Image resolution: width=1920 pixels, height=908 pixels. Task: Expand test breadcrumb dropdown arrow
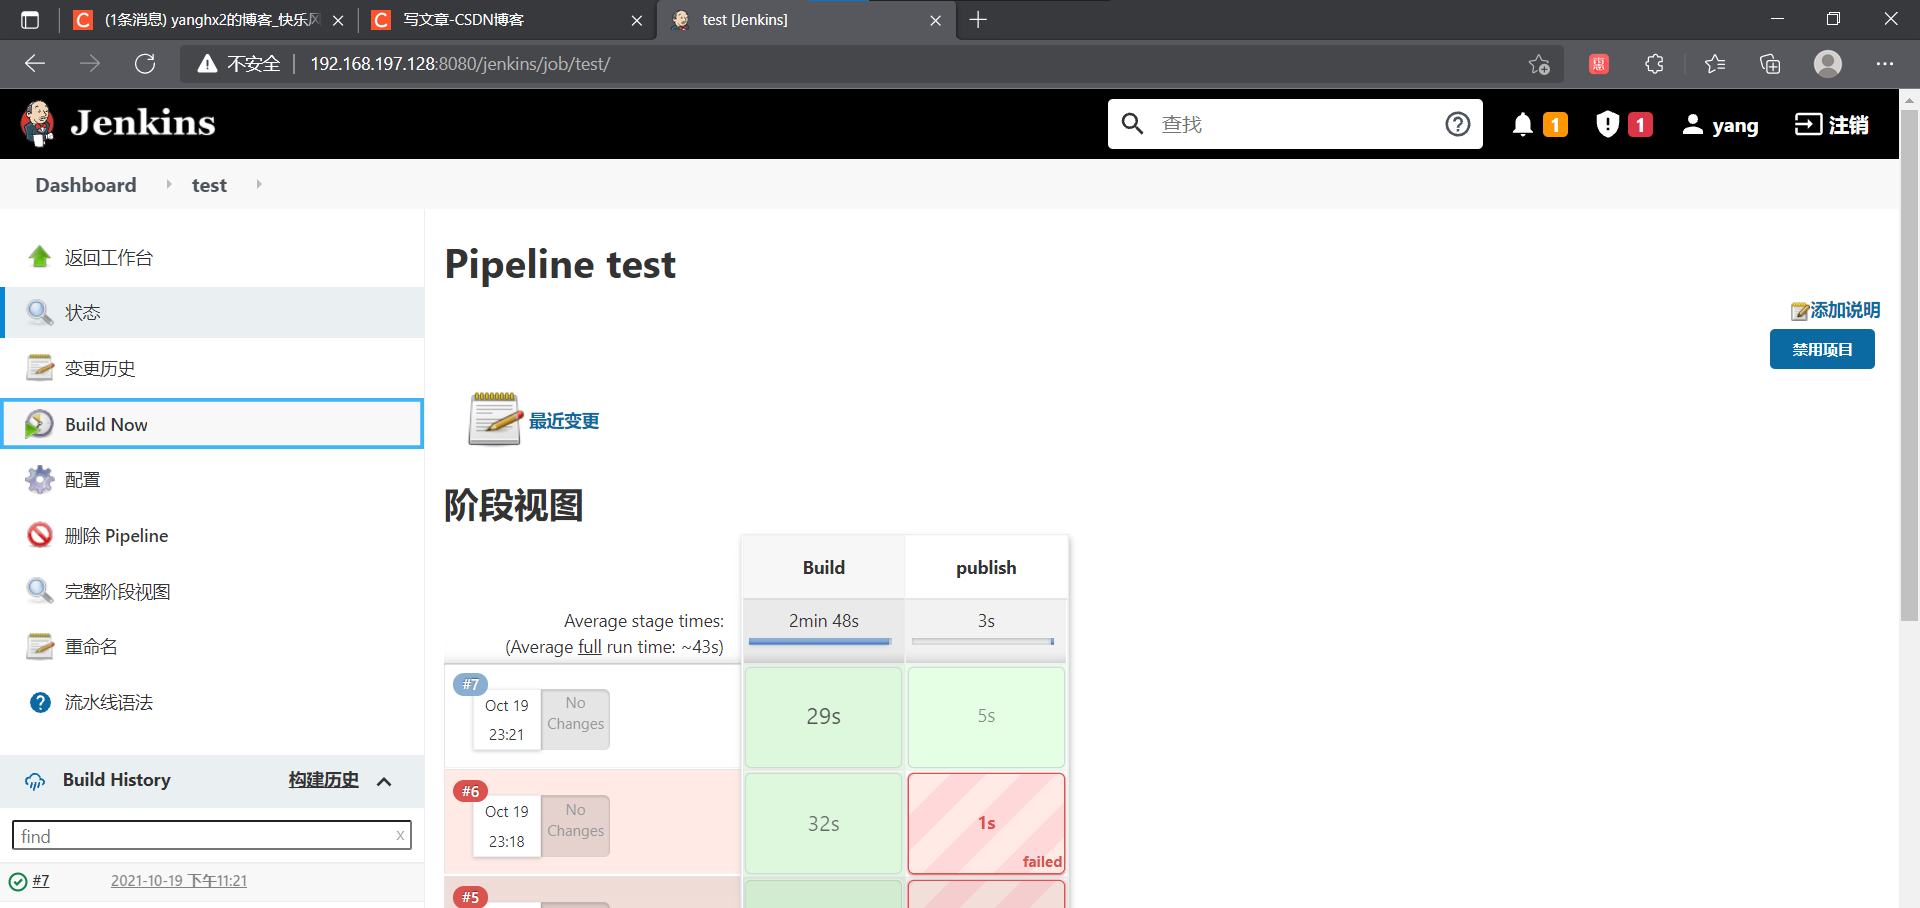tap(259, 184)
